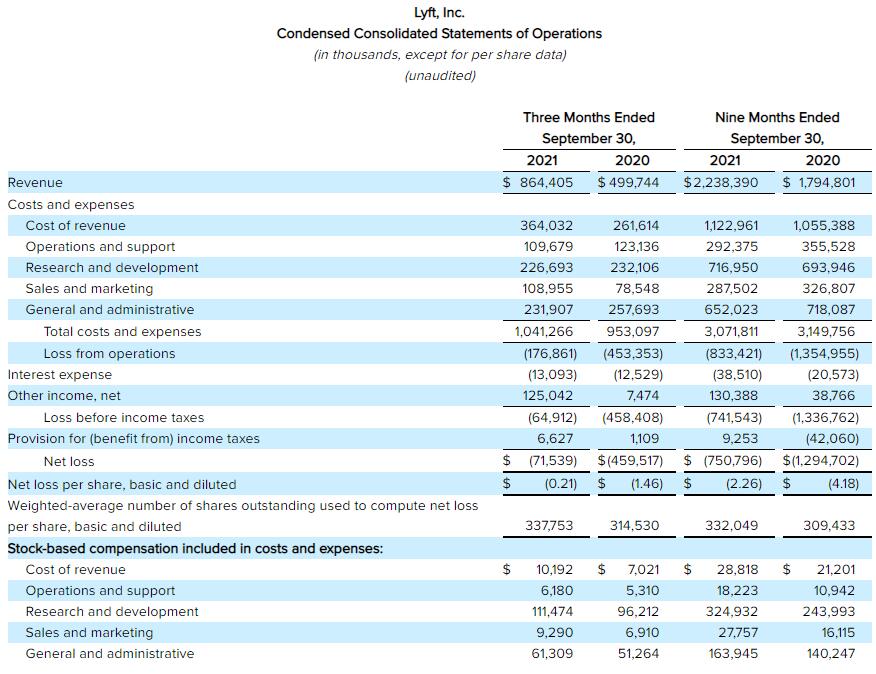Click the weighted-average shares value "309,433"

[x=829, y=526]
